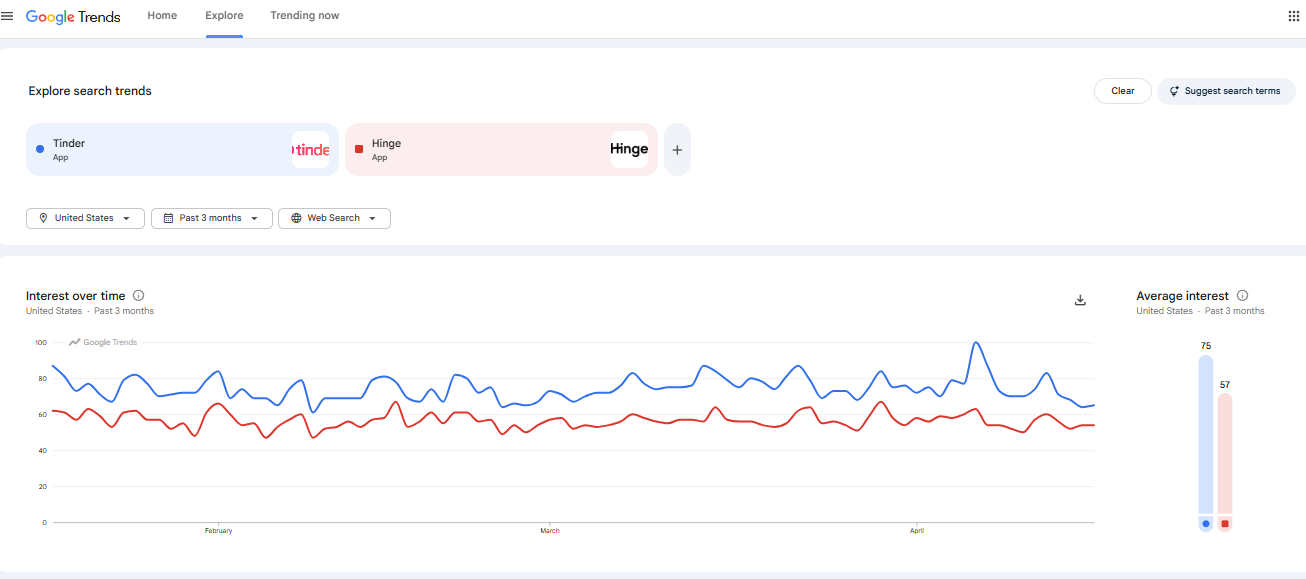Click Suggest search terms button
Viewport: 1306px width, 579px height.
(1226, 91)
